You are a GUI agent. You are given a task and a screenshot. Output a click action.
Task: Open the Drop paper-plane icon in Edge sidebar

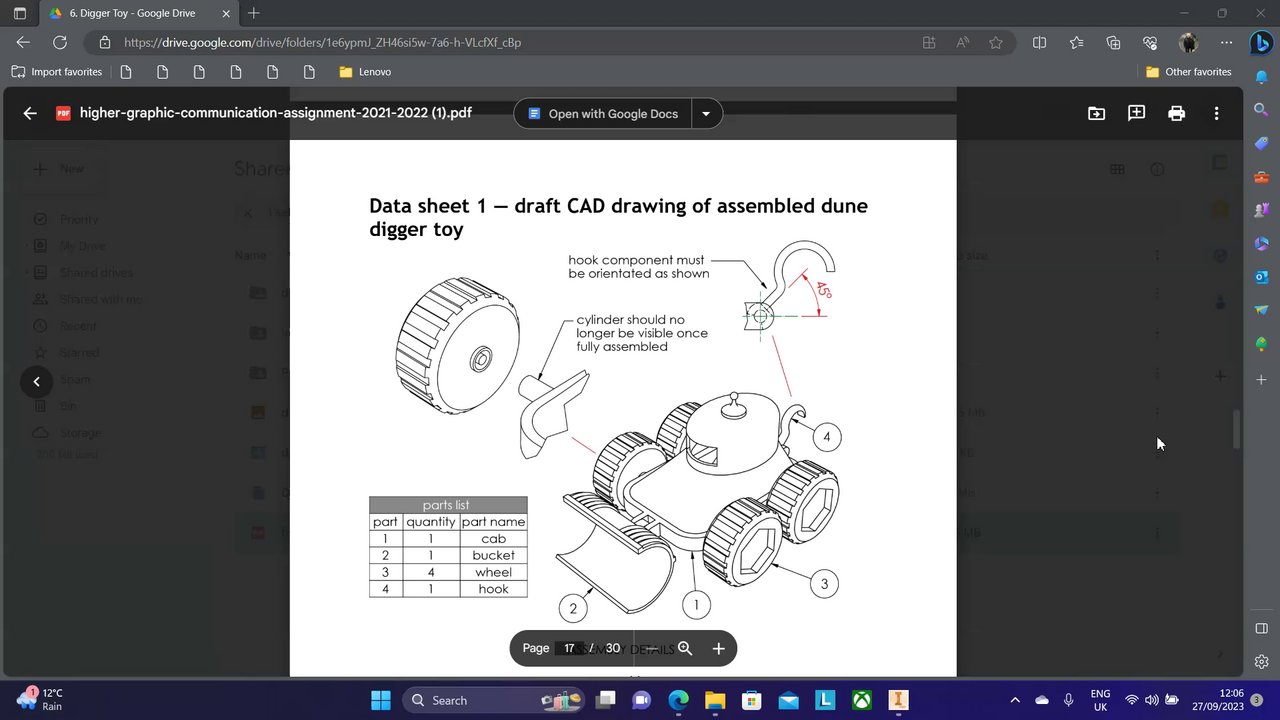[x=1261, y=310]
